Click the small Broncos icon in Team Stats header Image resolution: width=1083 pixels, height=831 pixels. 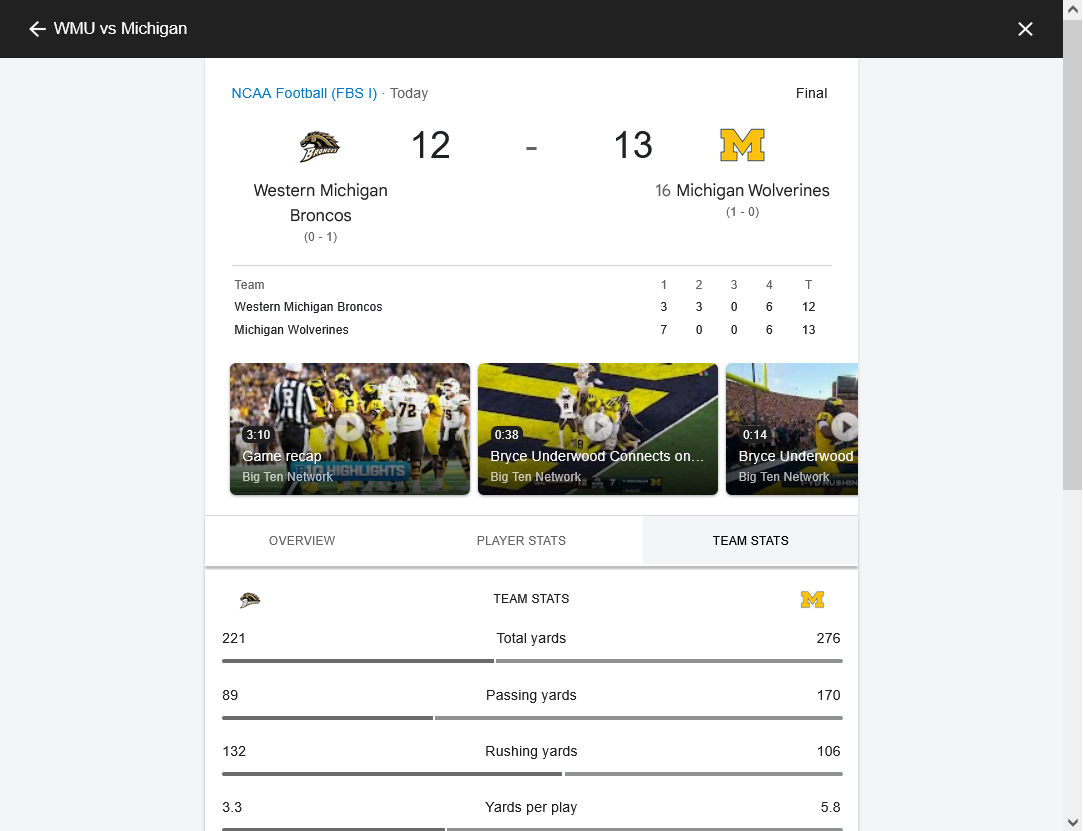coord(250,600)
